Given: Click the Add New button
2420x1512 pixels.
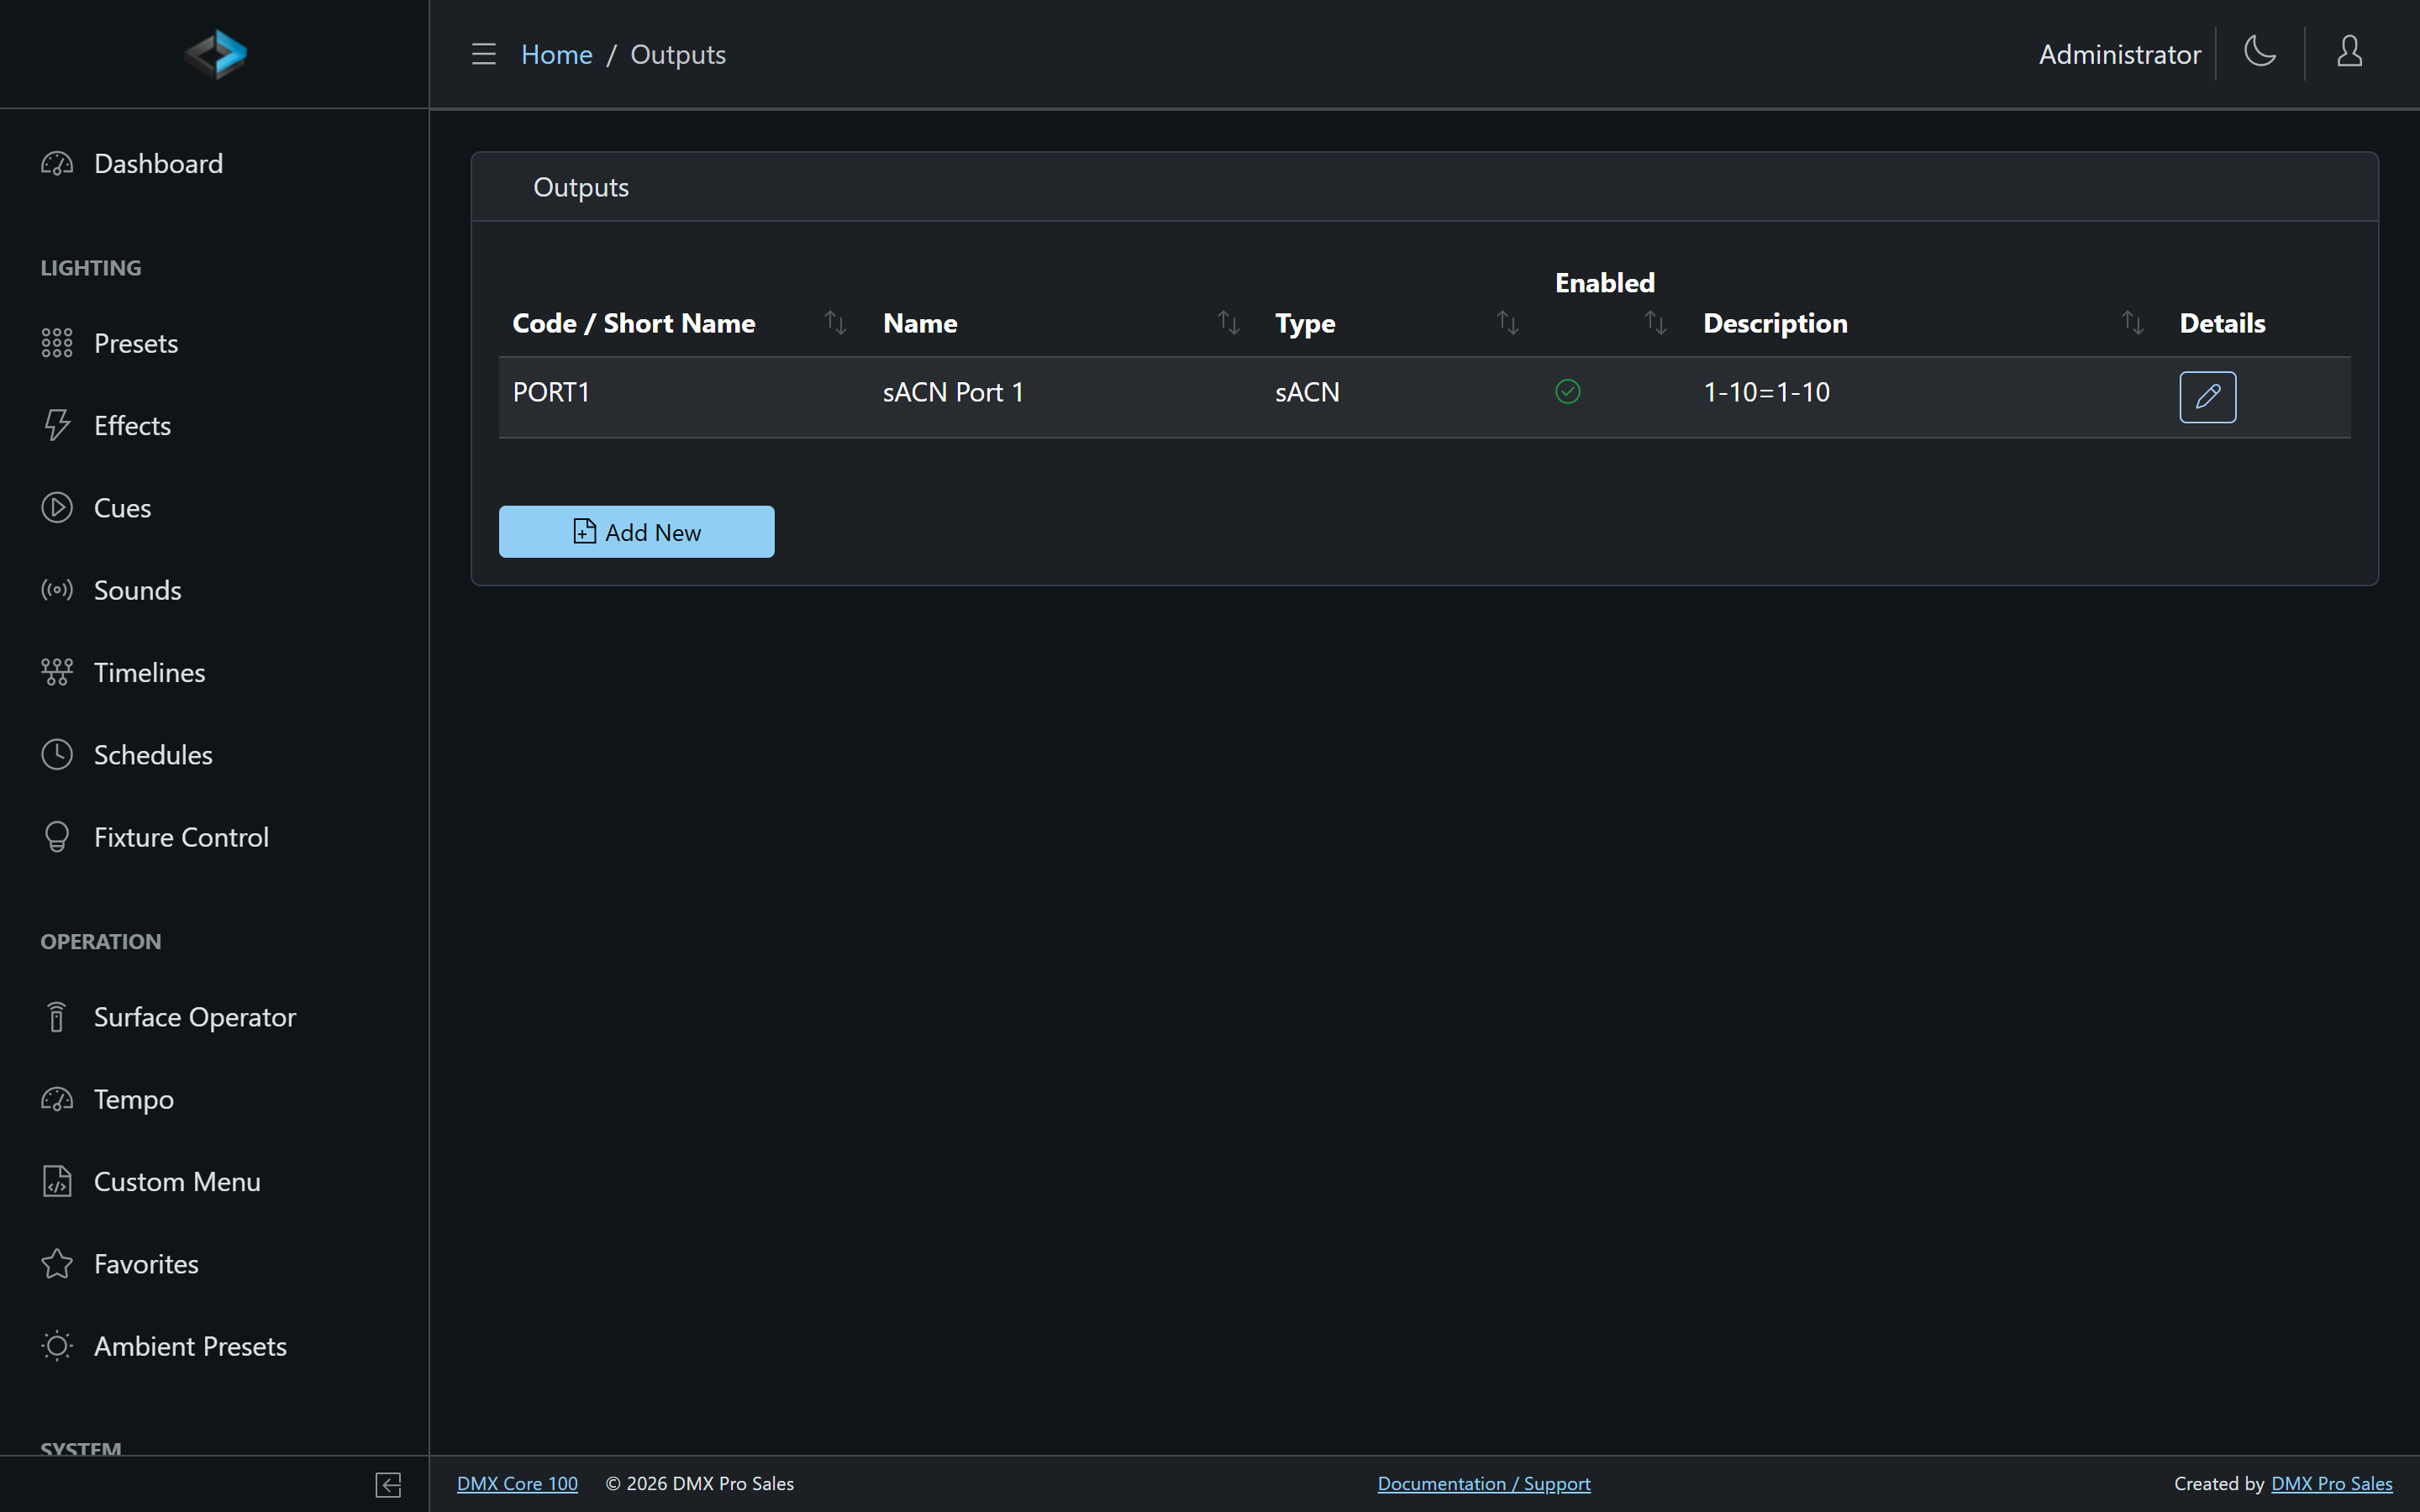Looking at the screenshot, I should point(636,532).
